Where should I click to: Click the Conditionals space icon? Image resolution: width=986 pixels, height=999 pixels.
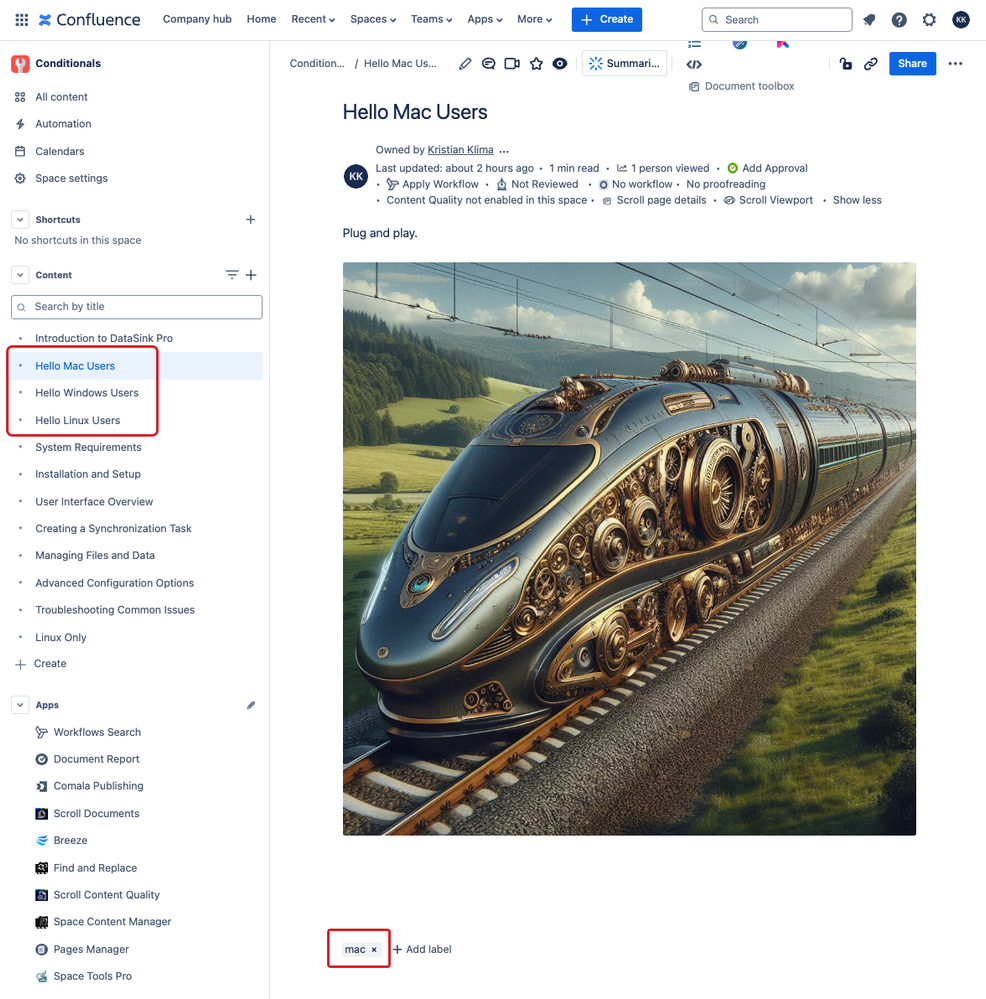pyautogui.click(x=20, y=64)
